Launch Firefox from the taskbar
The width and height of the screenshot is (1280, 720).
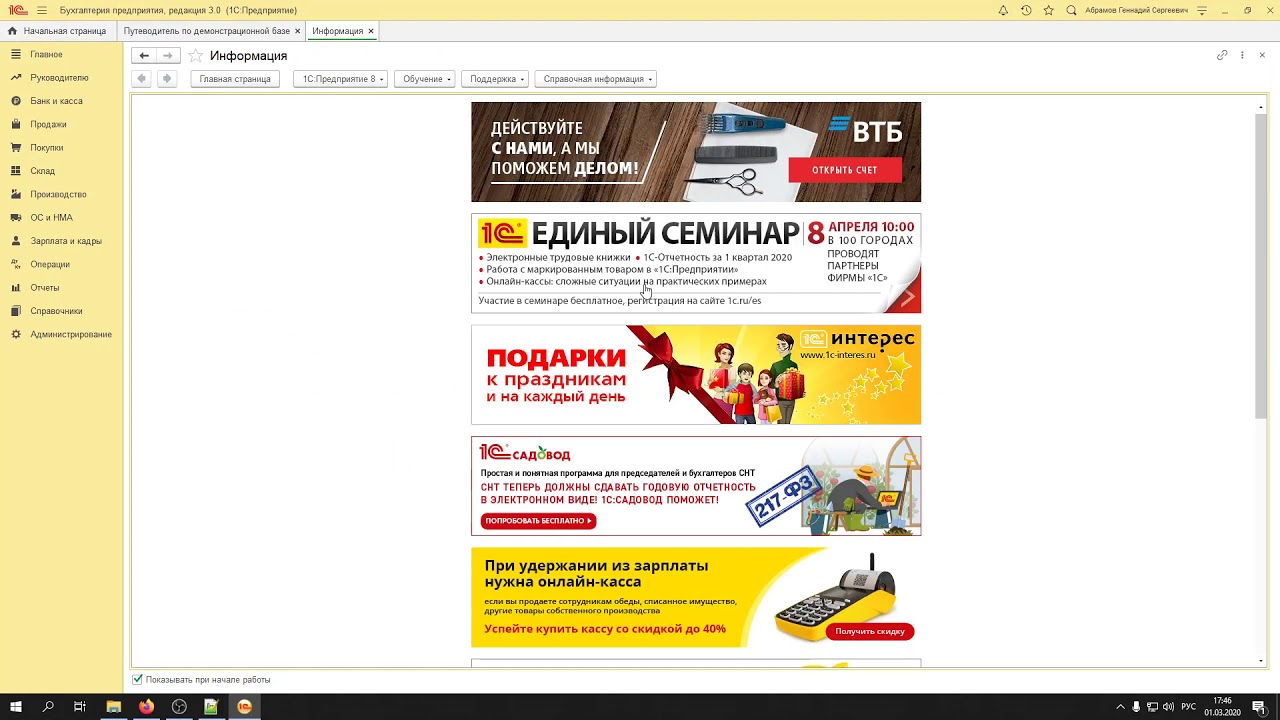(x=146, y=707)
